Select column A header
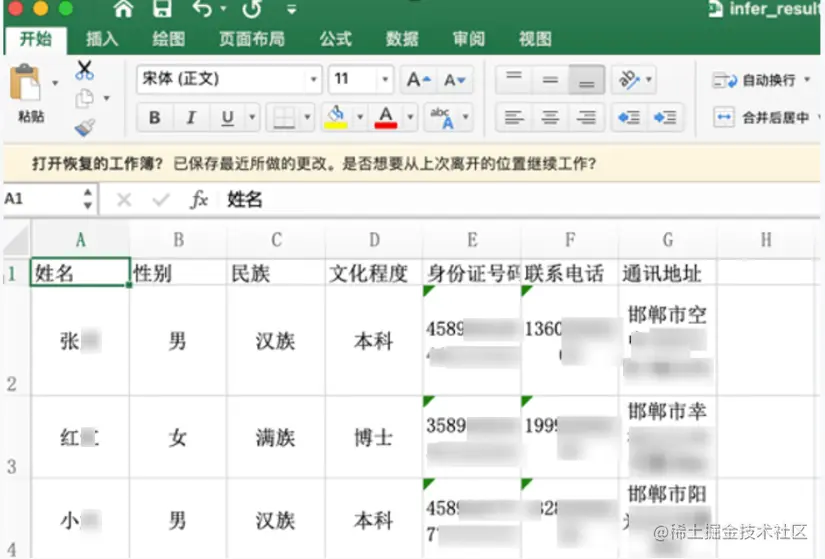The width and height of the screenshot is (825, 559). [x=80, y=240]
